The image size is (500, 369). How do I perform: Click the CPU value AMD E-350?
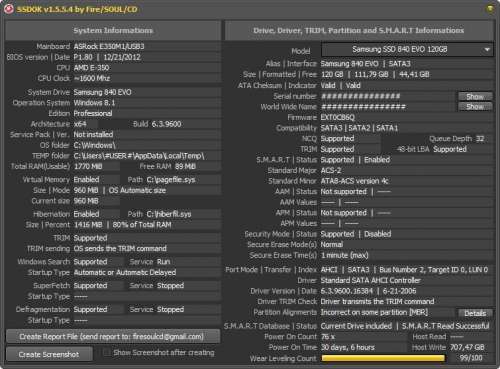coord(91,68)
